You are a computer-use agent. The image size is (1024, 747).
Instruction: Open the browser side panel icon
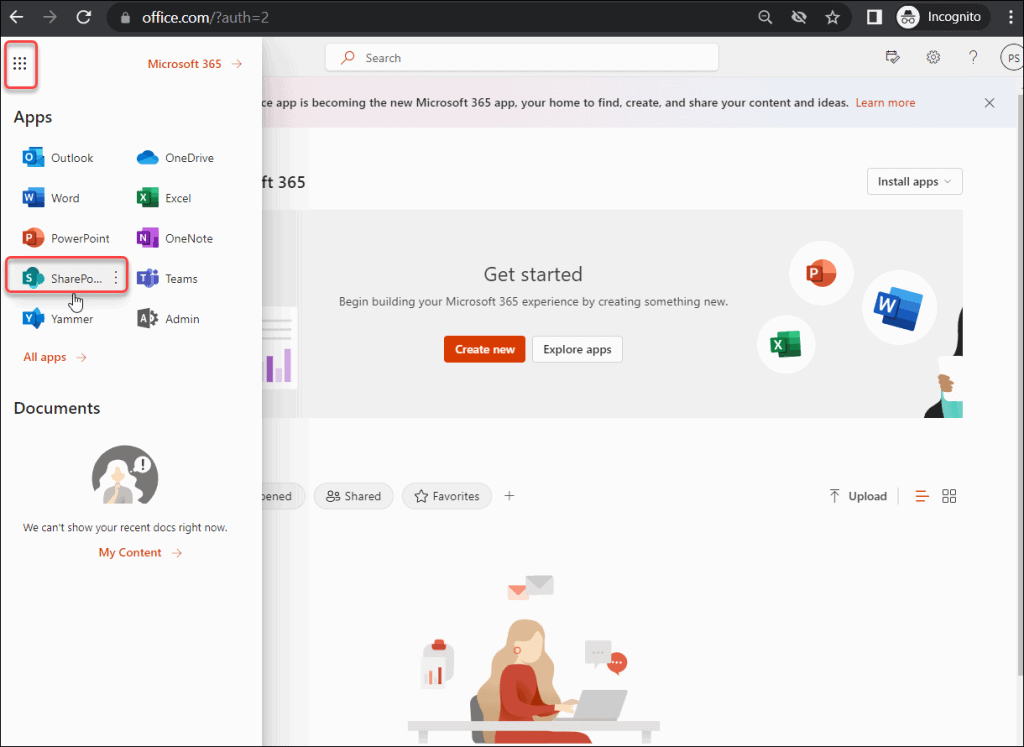point(874,17)
